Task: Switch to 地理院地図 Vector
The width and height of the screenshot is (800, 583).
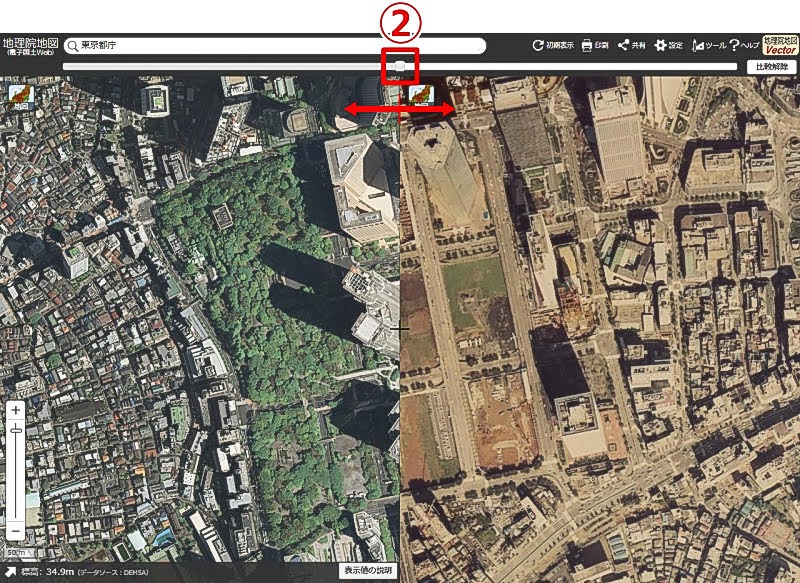Action: pos(781,45)
